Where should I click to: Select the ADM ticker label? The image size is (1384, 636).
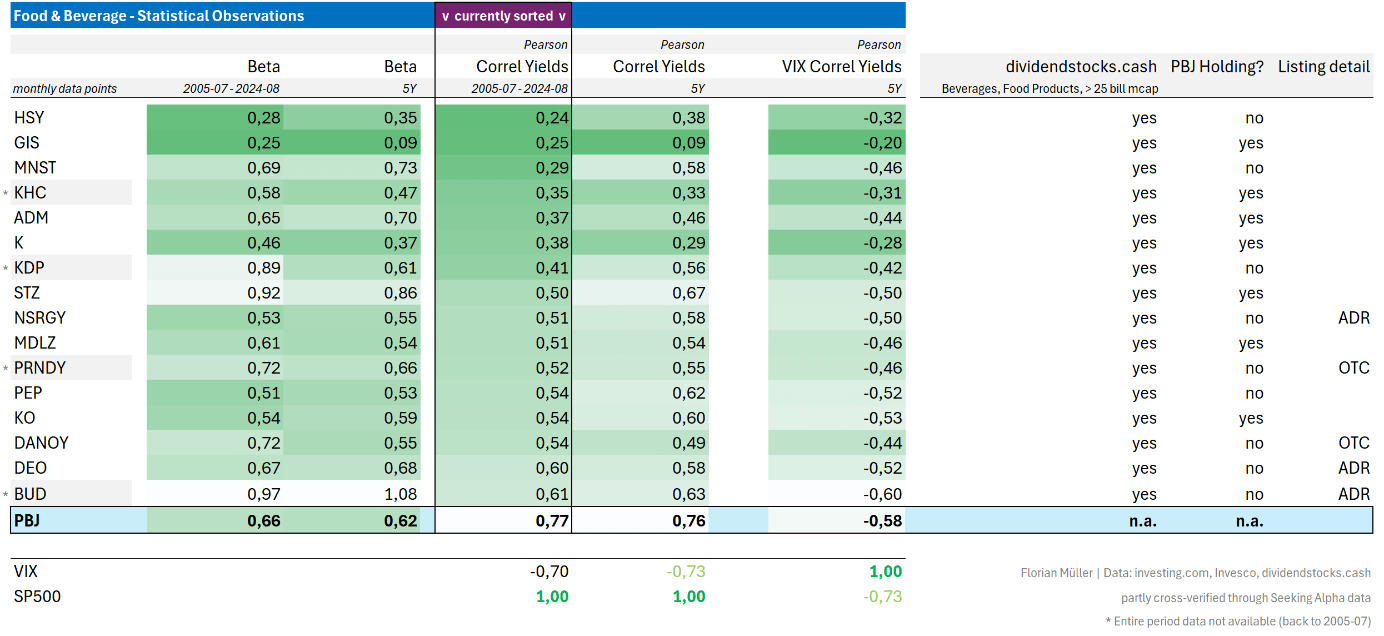click(31, 218)
